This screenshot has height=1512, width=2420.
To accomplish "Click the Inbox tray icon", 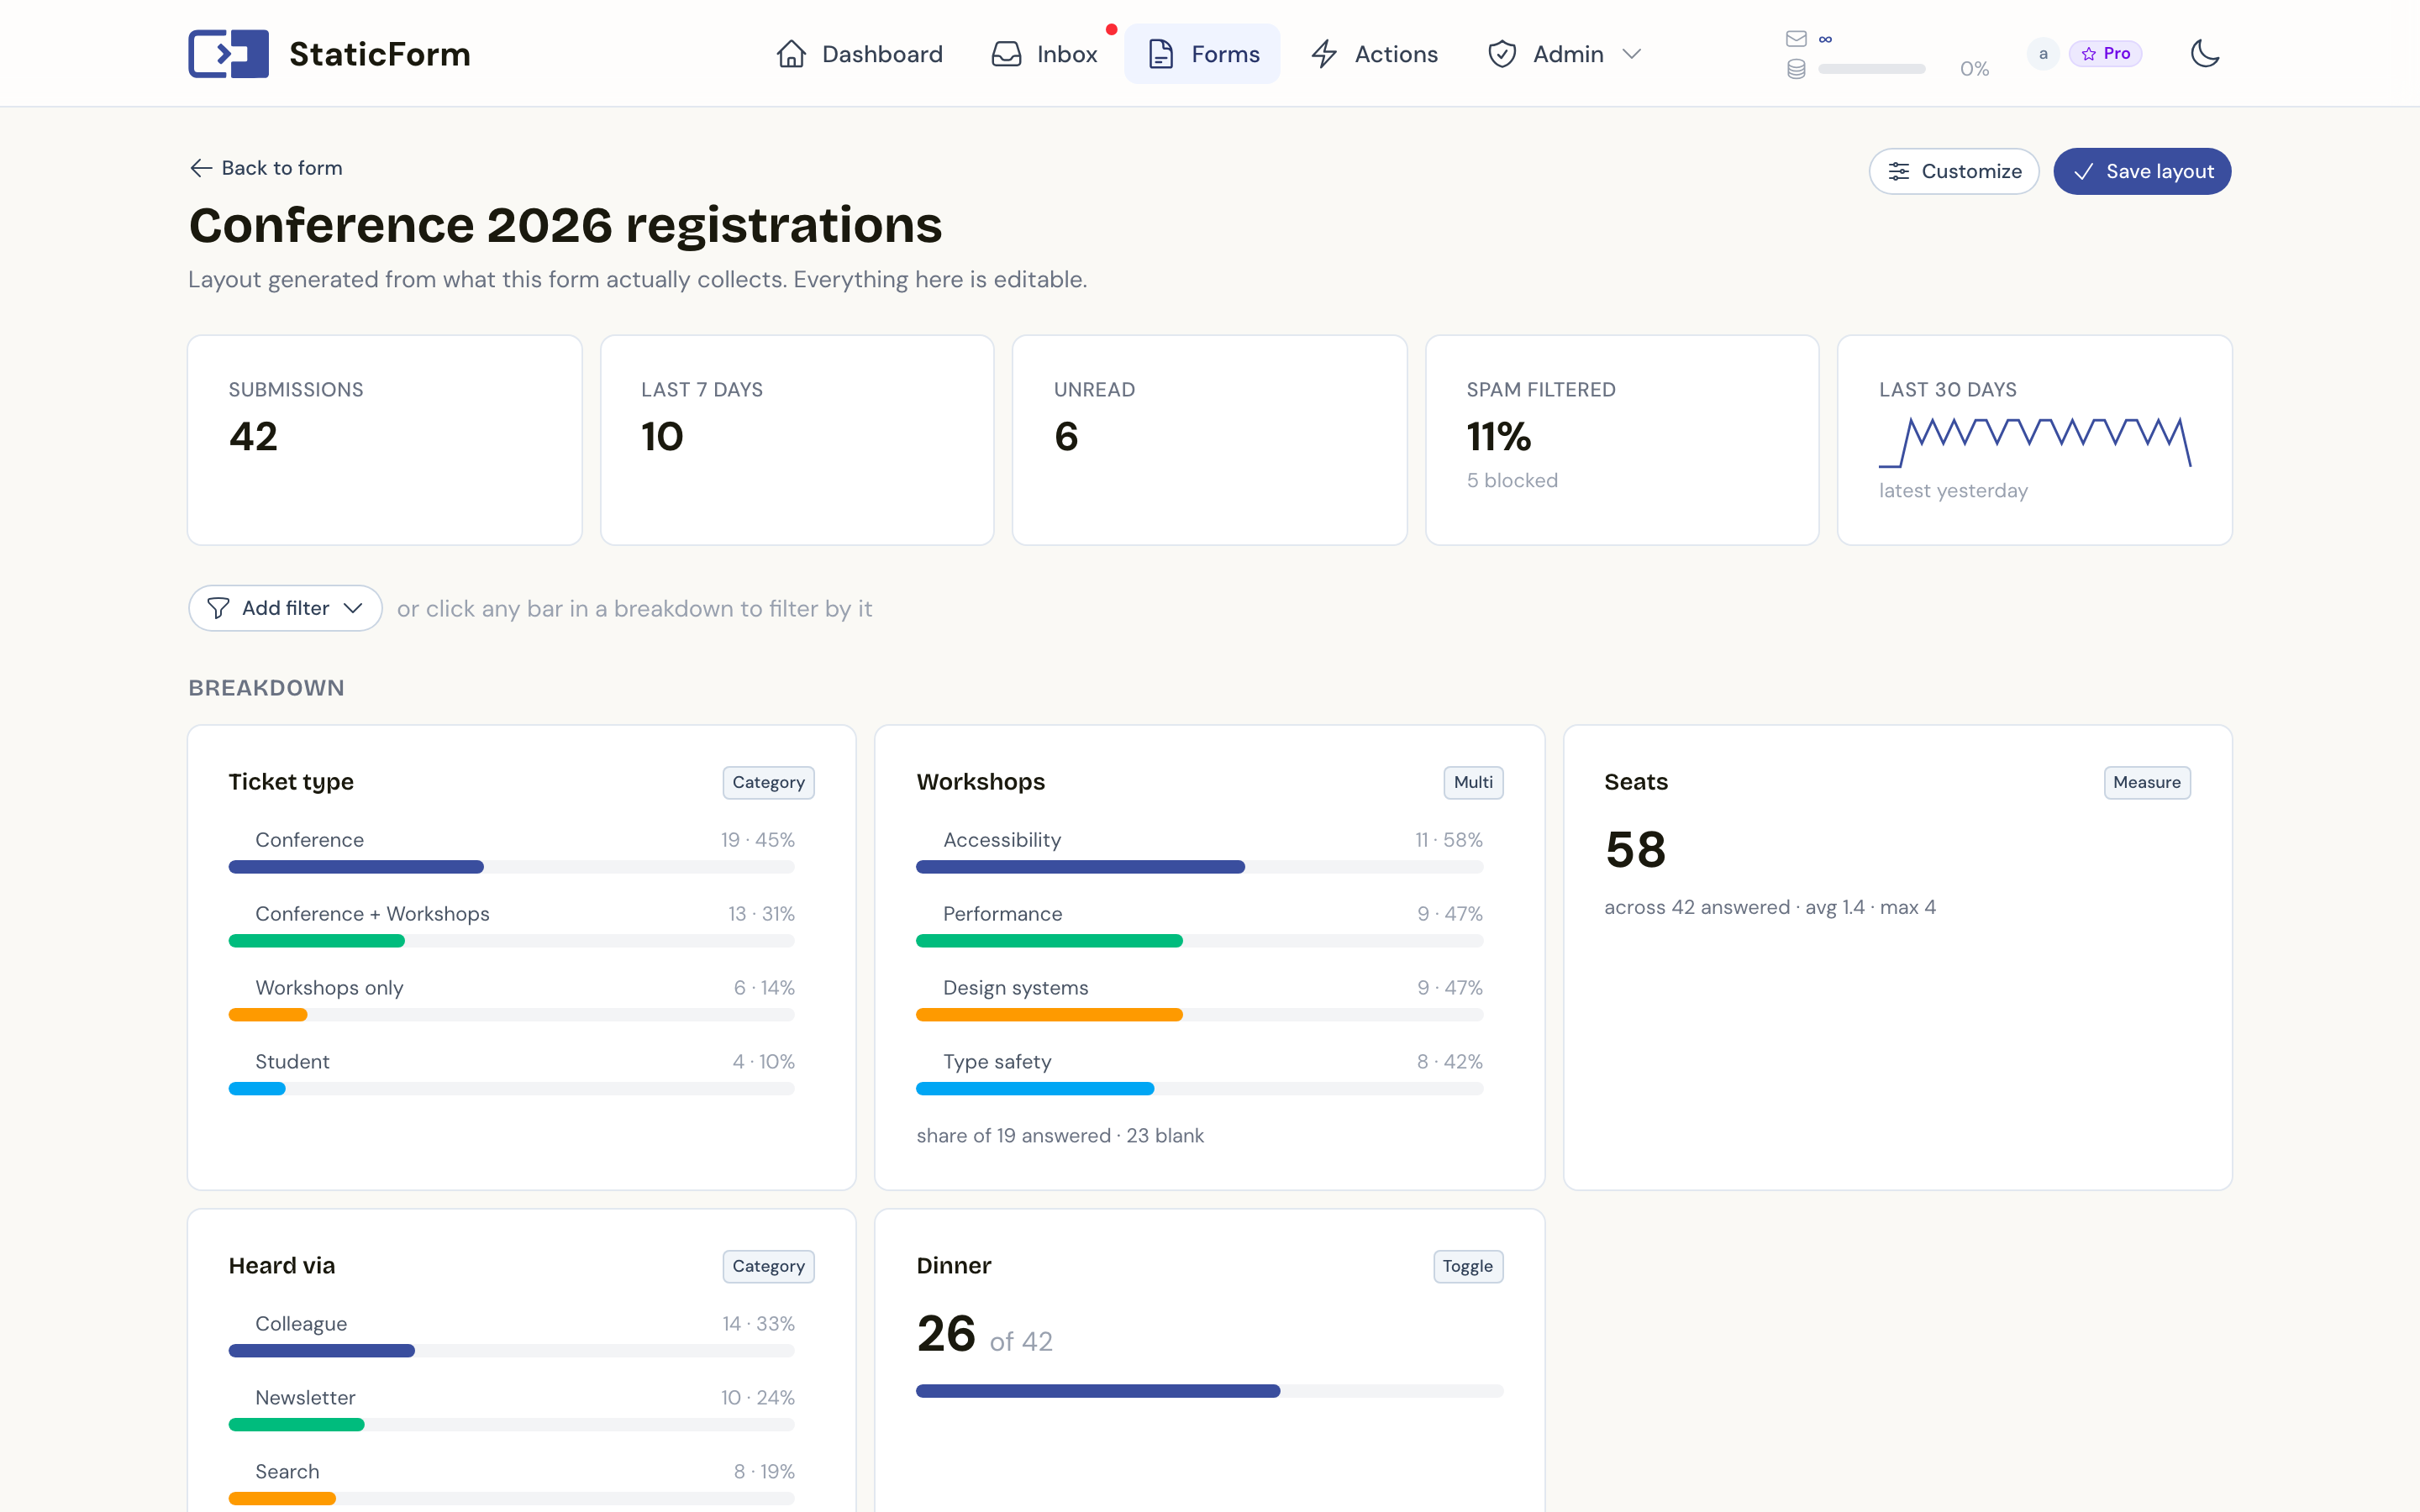I will (1006, 54).
